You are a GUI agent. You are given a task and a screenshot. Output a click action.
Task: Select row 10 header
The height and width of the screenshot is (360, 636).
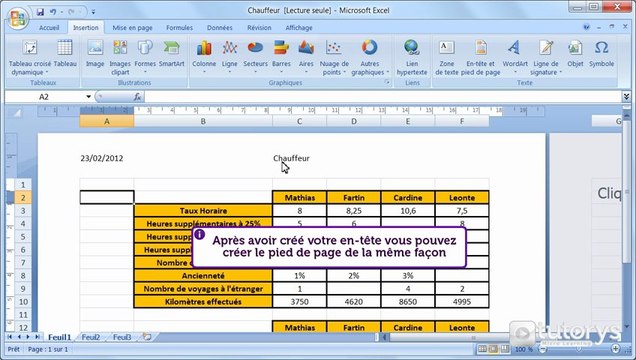click(23, 302)
